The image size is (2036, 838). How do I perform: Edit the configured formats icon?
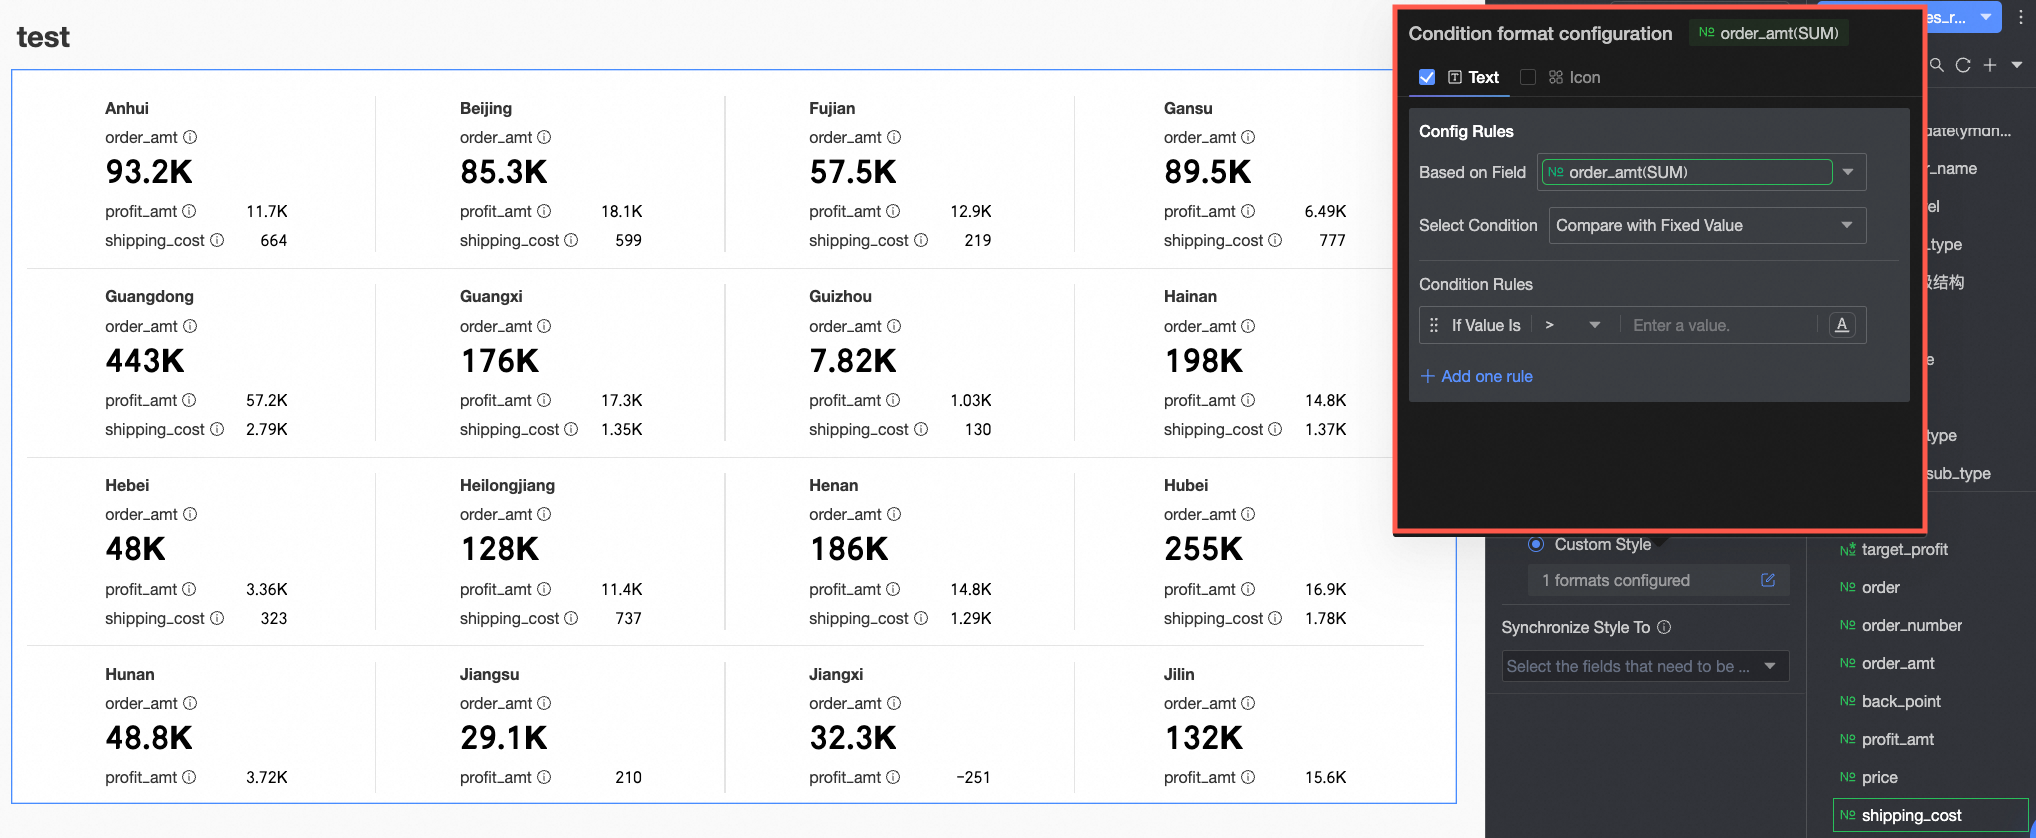point(1768,580)
